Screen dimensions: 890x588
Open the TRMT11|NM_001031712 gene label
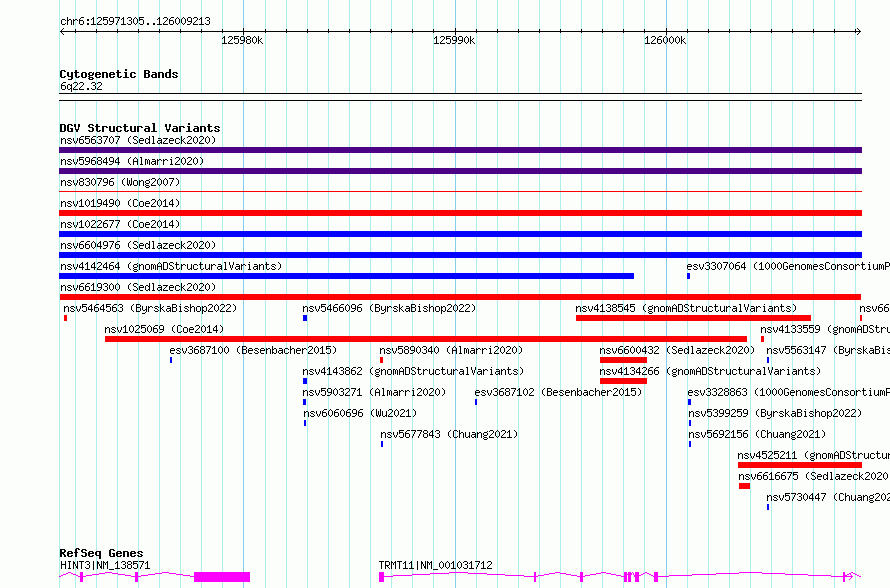(x=435, y=565)
